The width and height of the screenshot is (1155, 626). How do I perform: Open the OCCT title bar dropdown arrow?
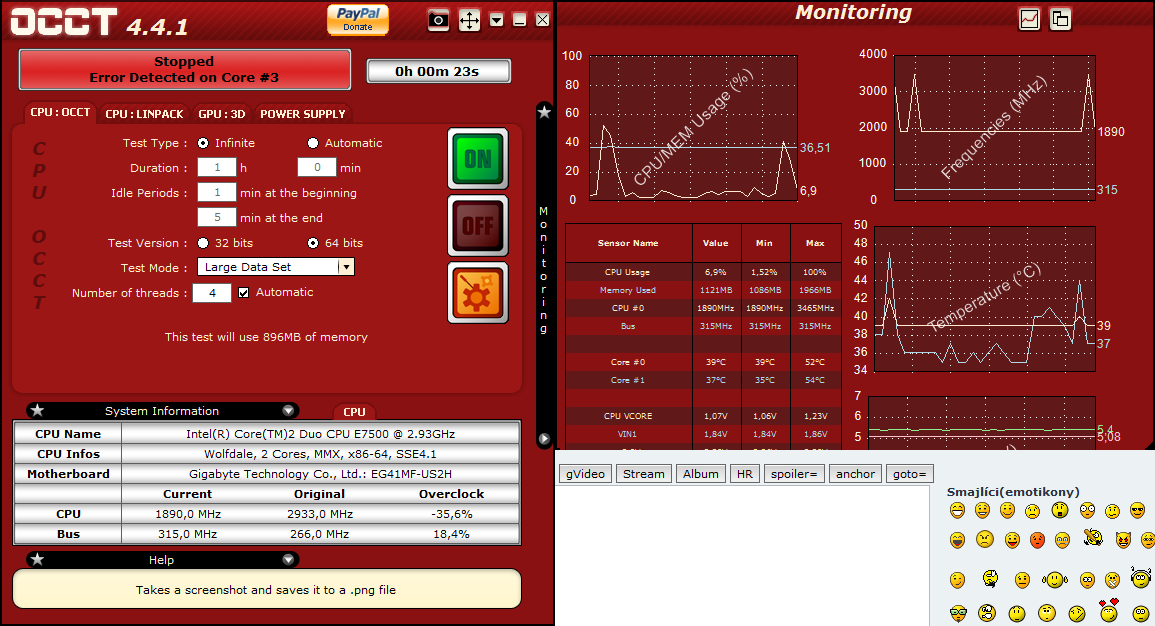[x=496, y=20]
